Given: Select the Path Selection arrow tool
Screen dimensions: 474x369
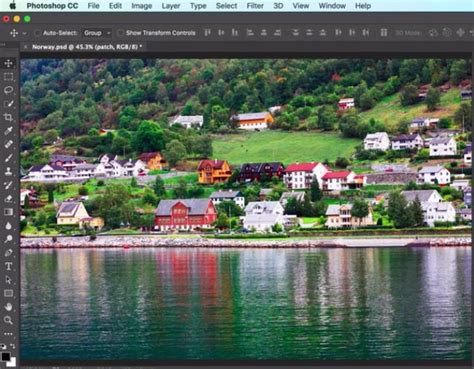Looking at the screenshot, I should (x=8, y=280).
